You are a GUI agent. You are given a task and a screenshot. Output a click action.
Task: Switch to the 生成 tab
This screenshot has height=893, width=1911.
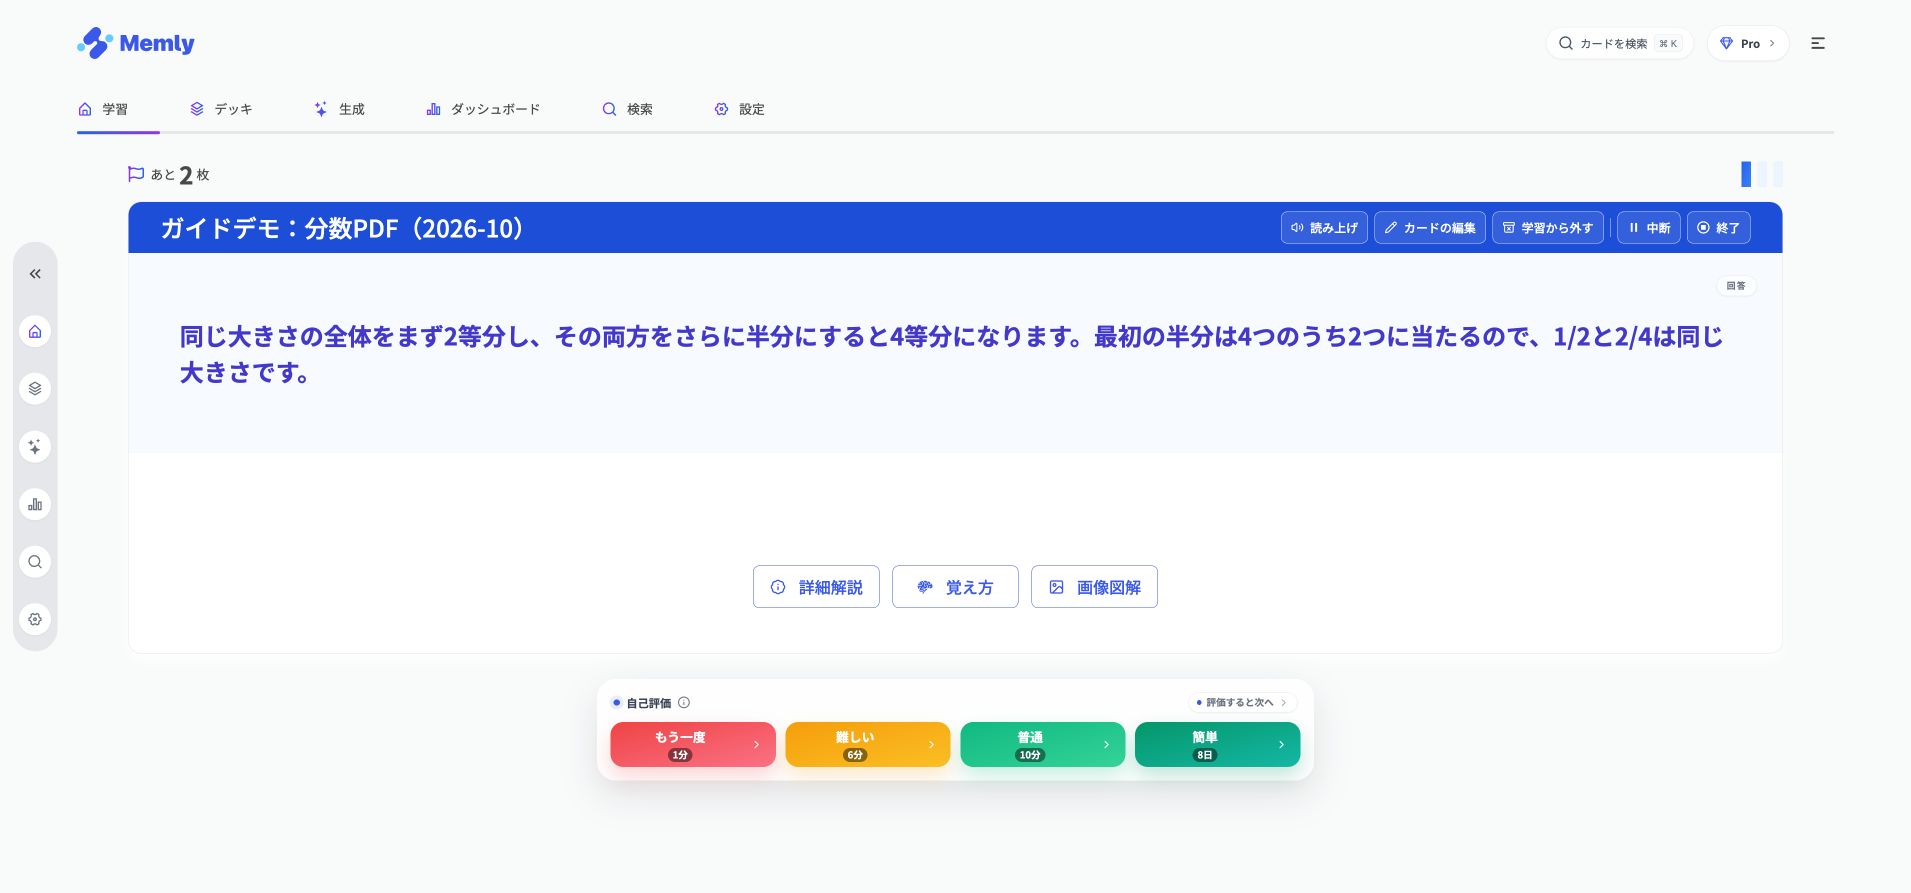[339, 109]
